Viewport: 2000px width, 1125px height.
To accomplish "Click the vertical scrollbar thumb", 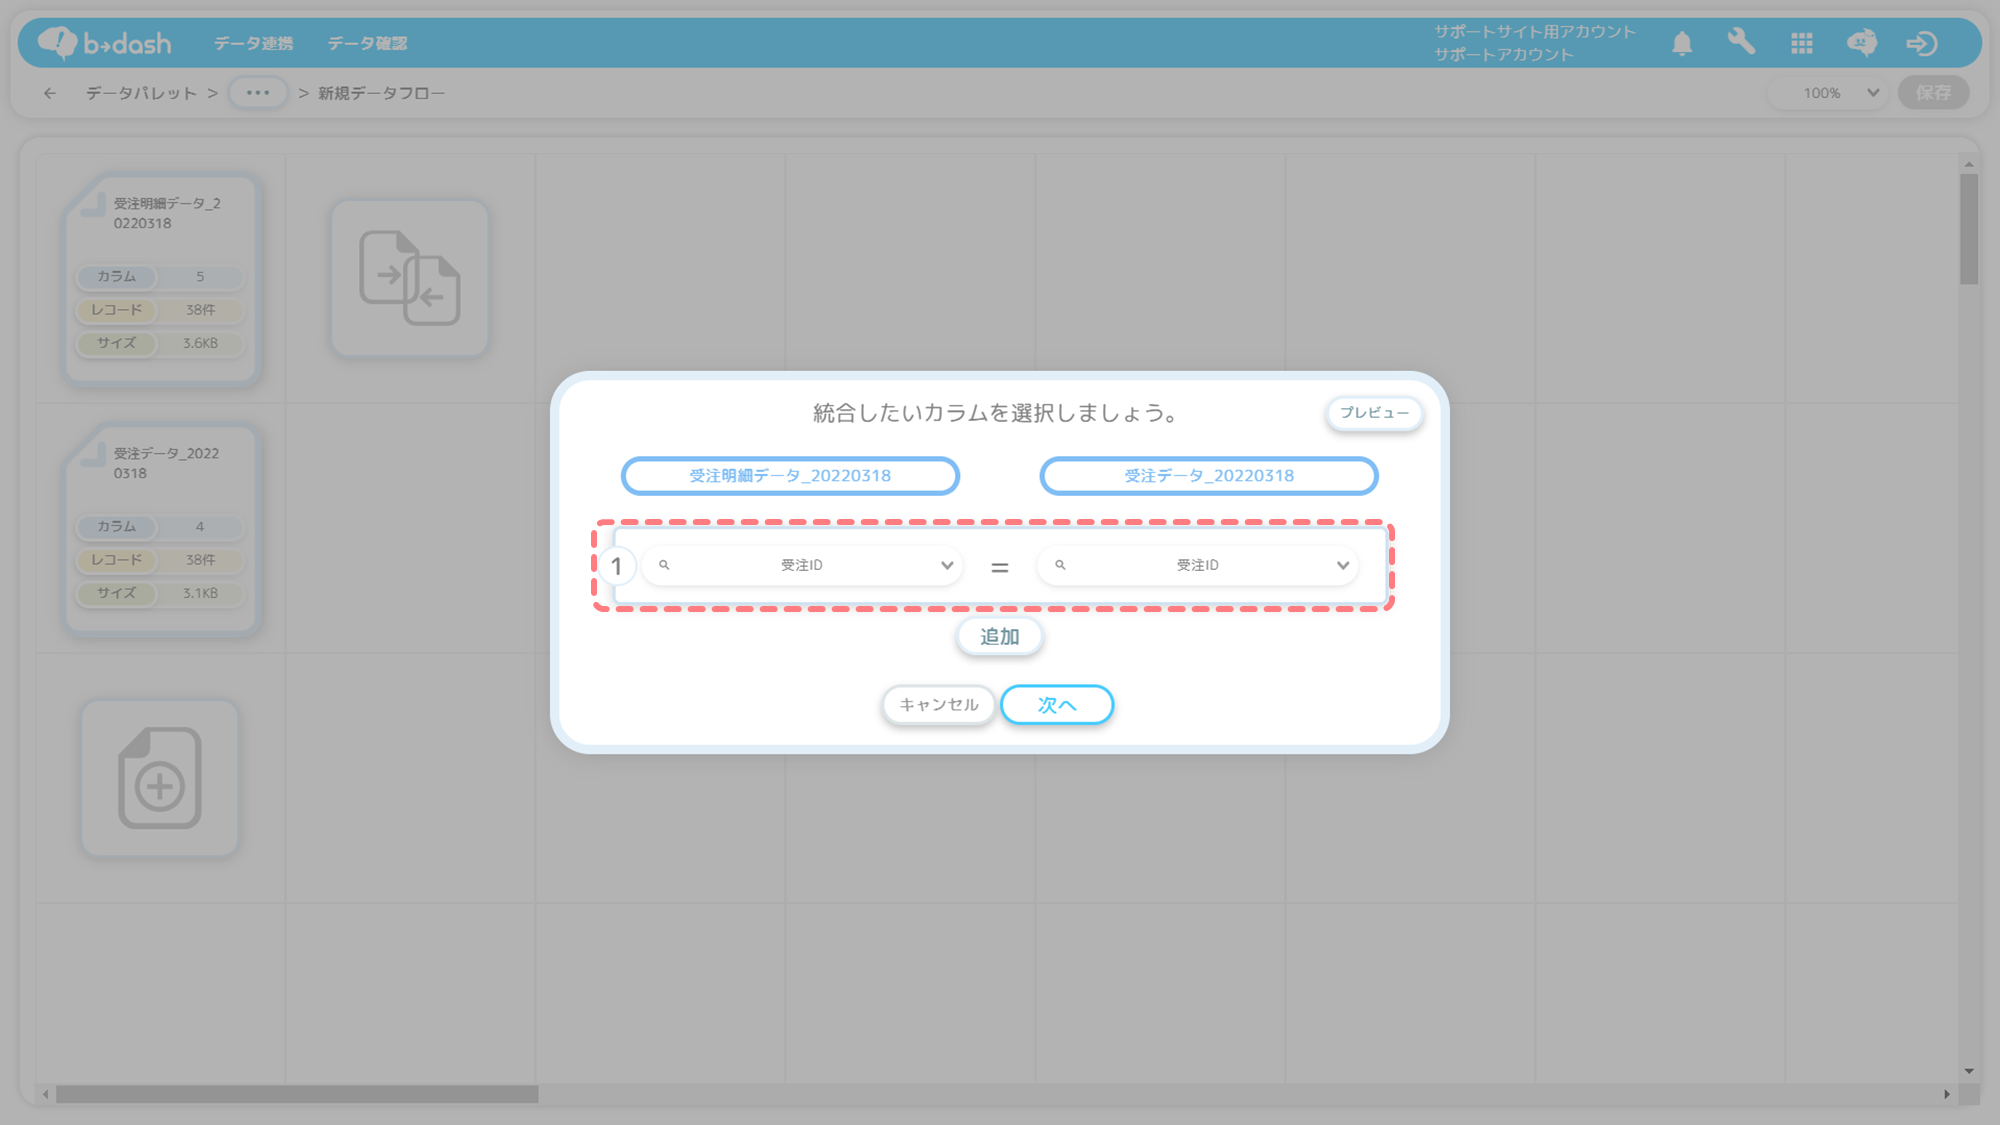I will click(1969, 229).
